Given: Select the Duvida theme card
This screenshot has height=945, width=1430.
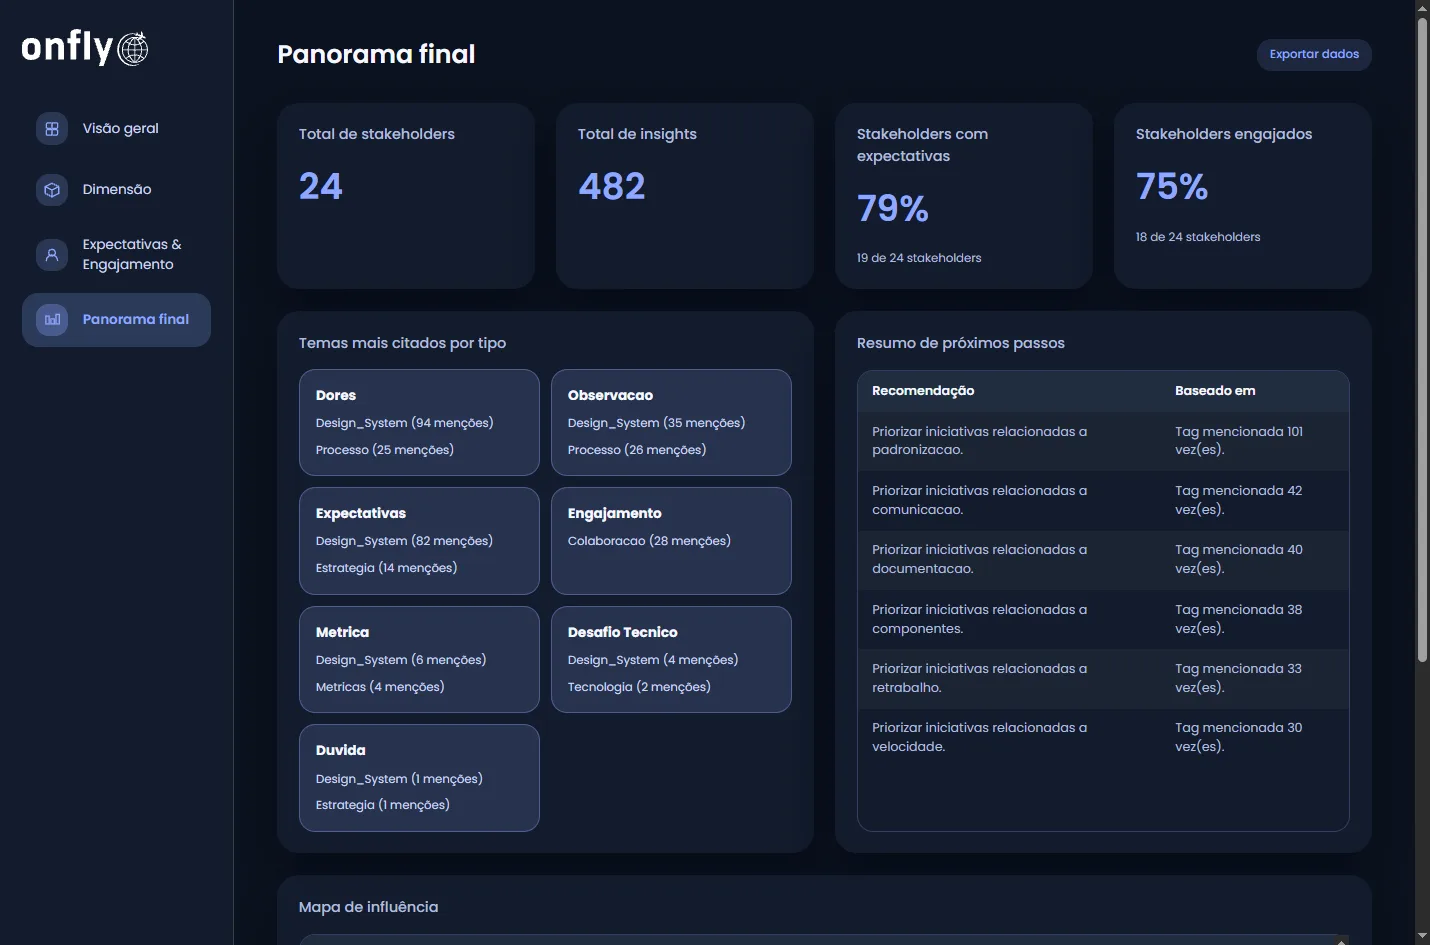Looking at the screenshot, I should [x=419, y=778].
